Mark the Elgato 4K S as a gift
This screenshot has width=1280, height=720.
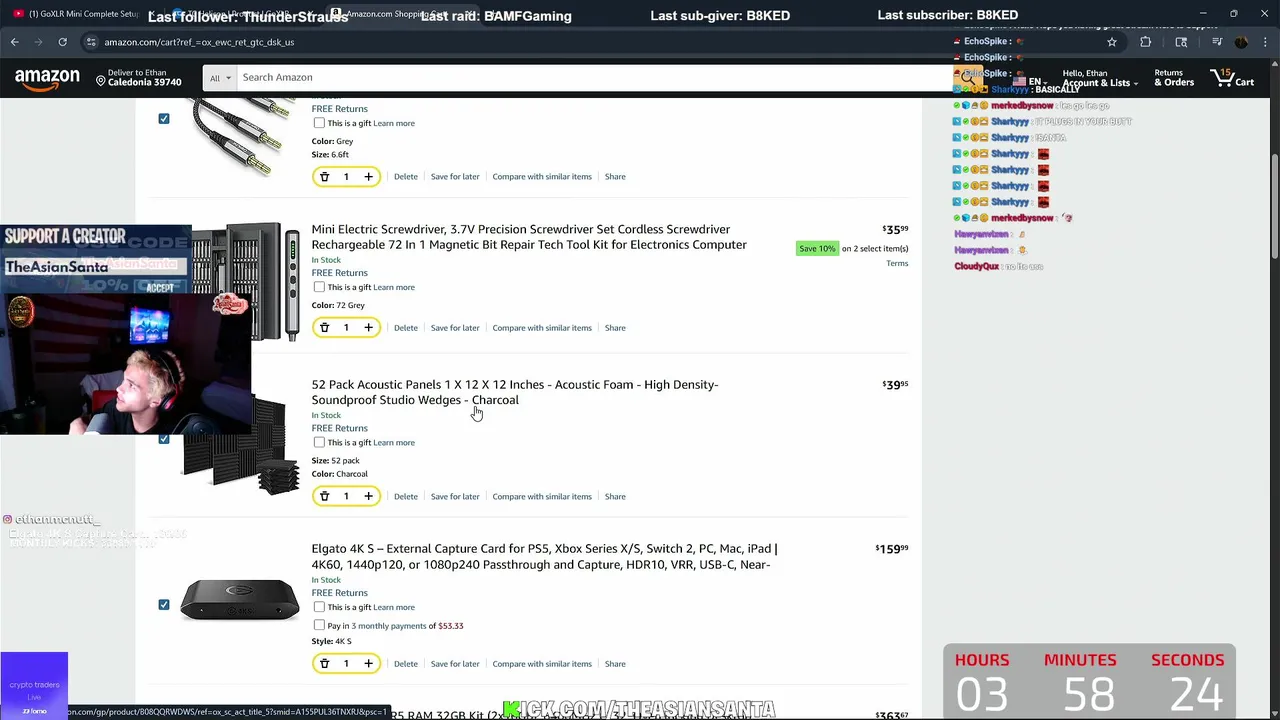click(319, 607)
